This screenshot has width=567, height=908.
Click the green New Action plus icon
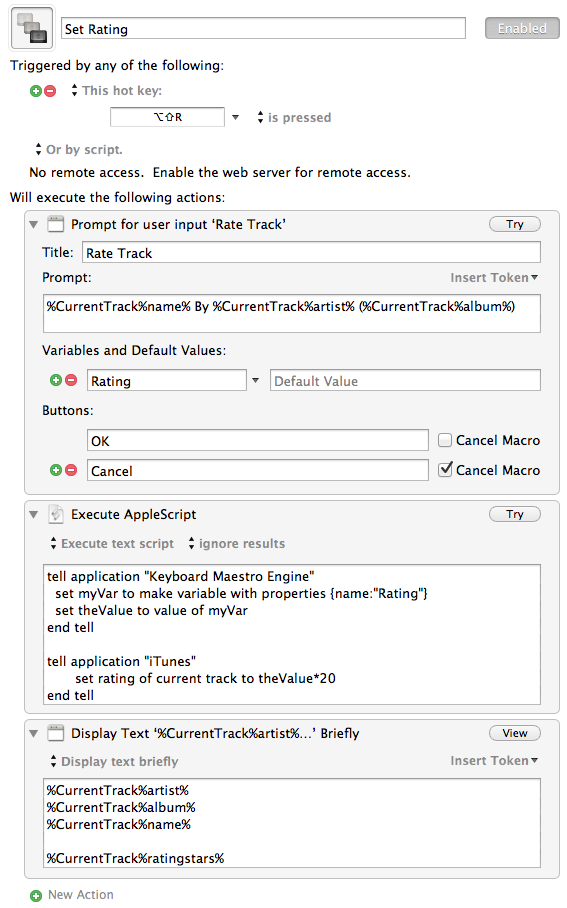click(x=36, y=895)
